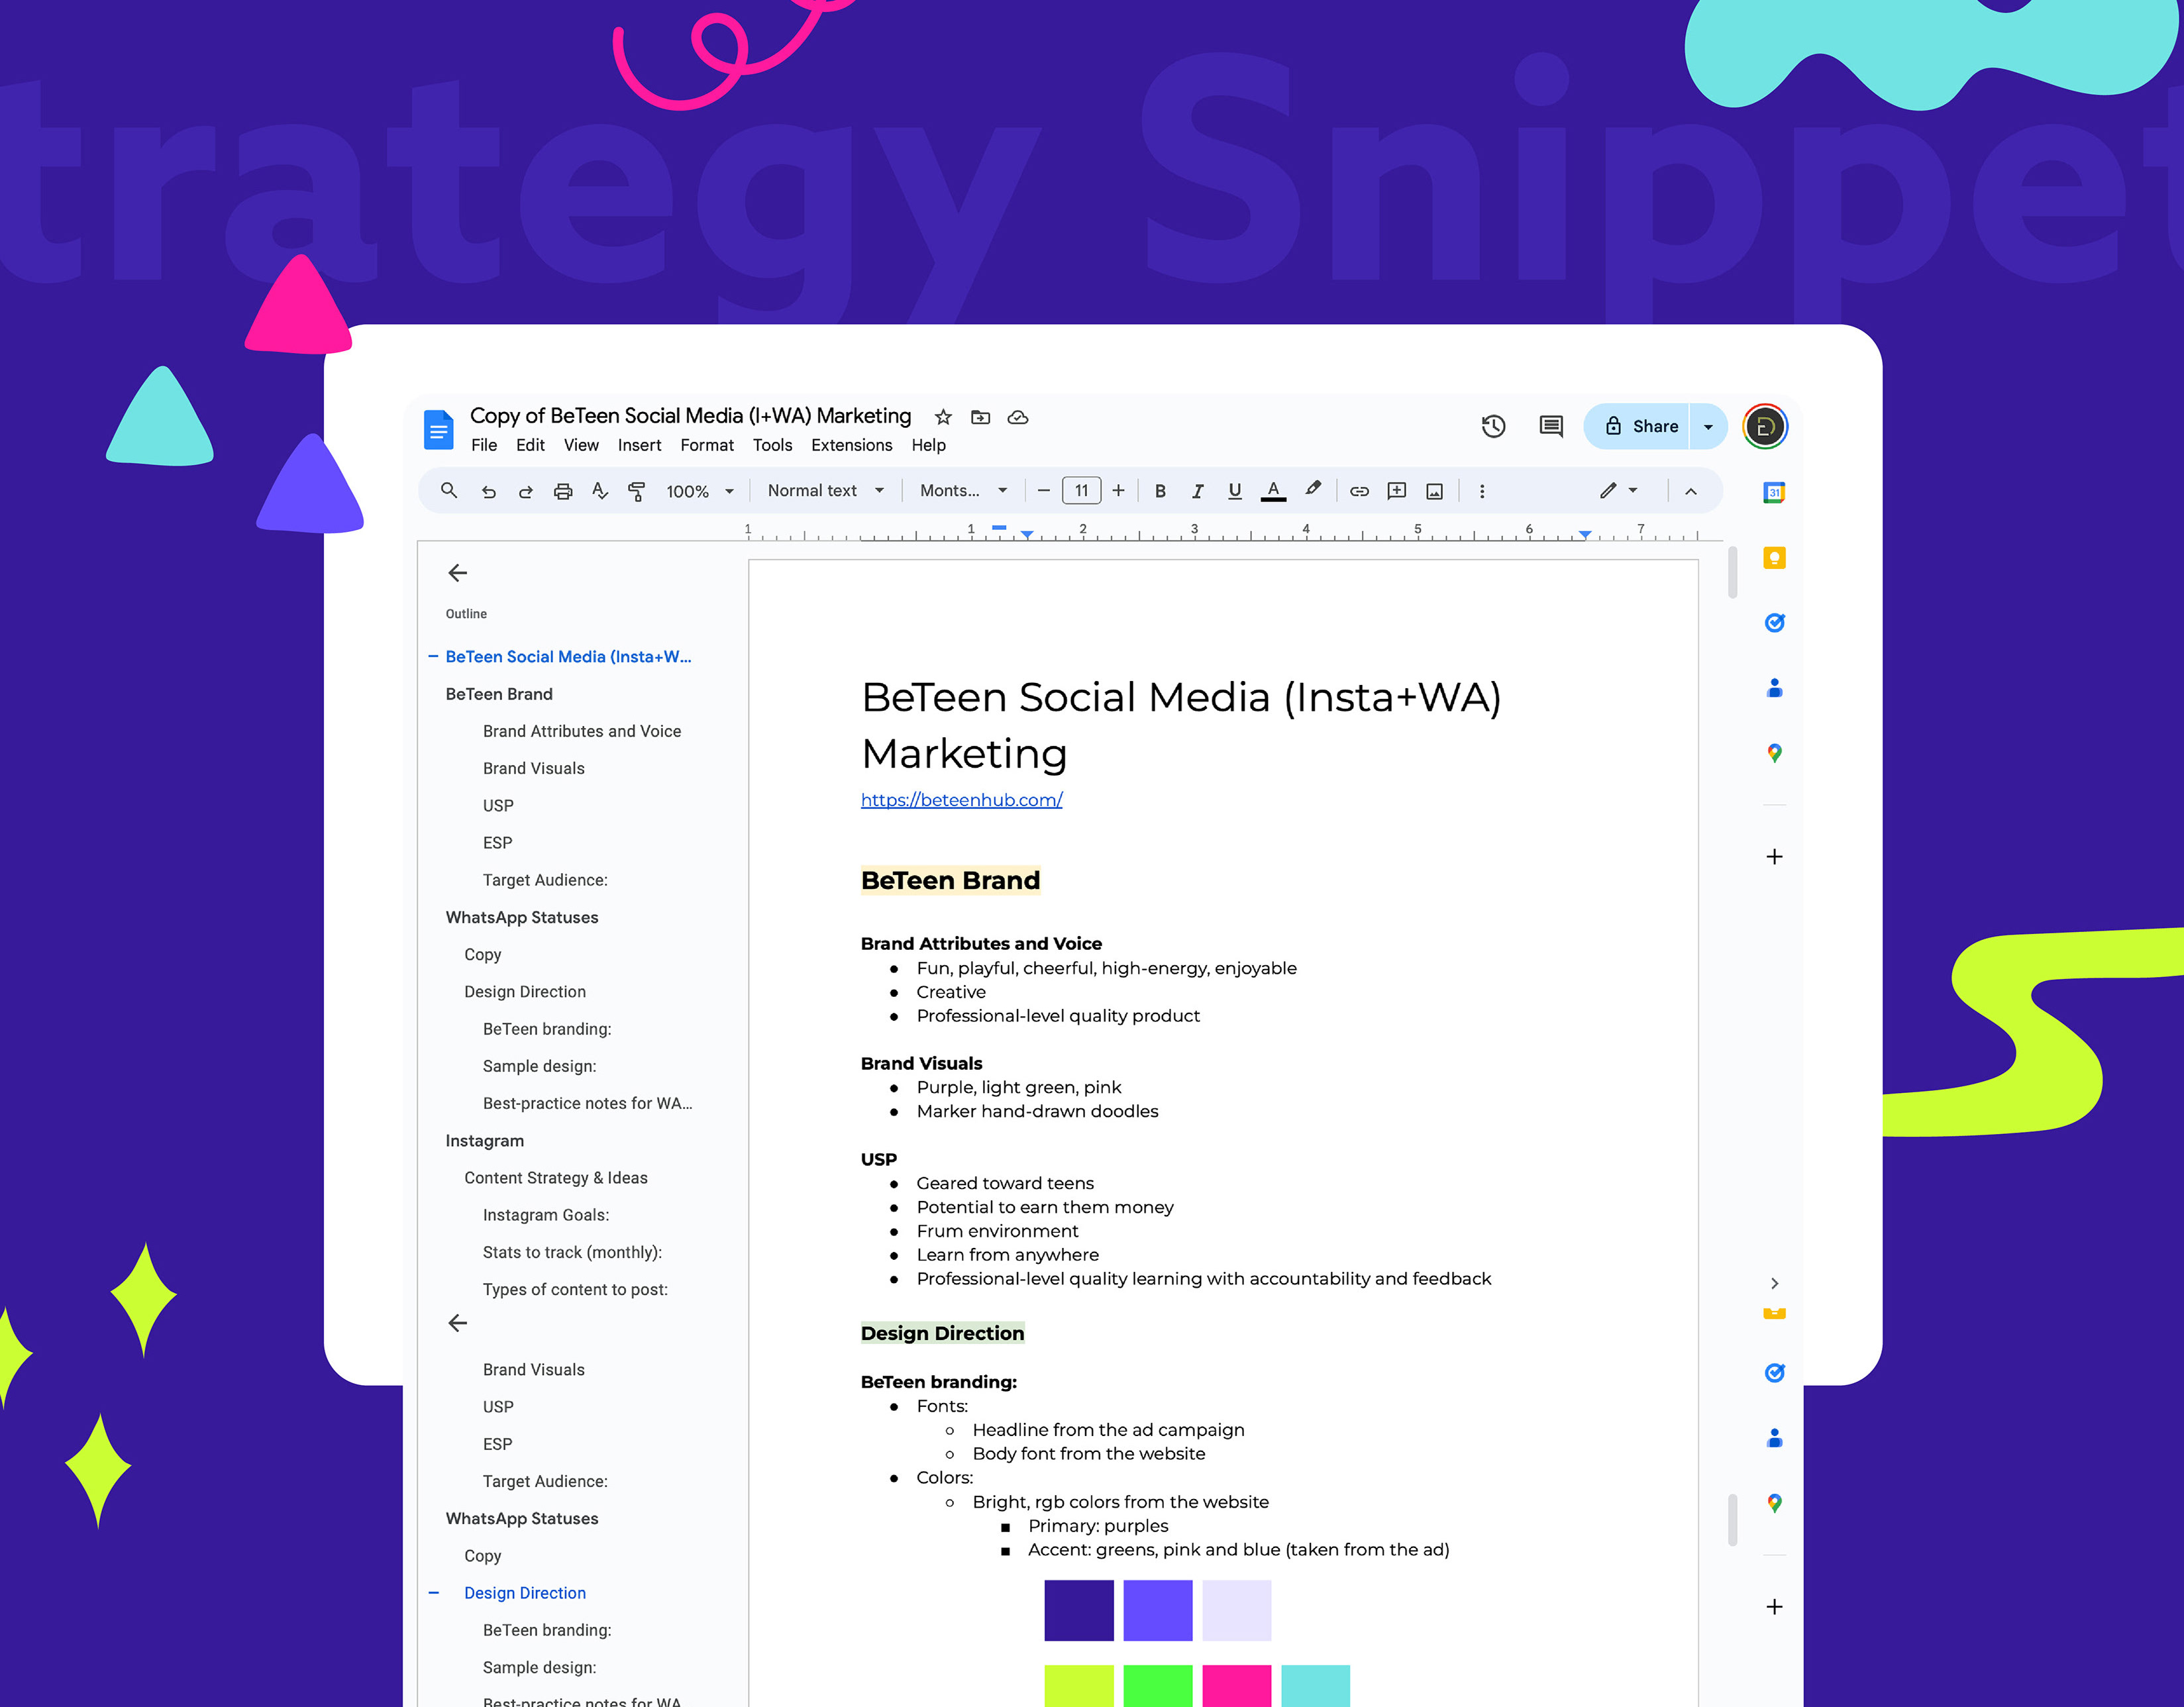
Task: Open Google Keep side panel
Action: pyautogui.click(x=1774, y=557)
